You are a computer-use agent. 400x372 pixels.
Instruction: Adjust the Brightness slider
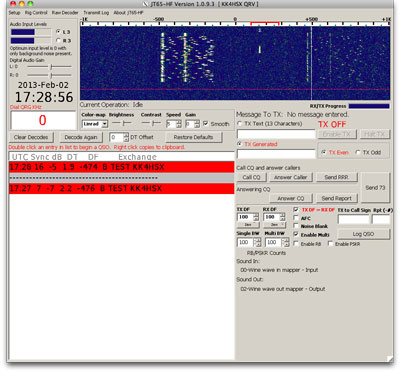(x=122, y=123)
